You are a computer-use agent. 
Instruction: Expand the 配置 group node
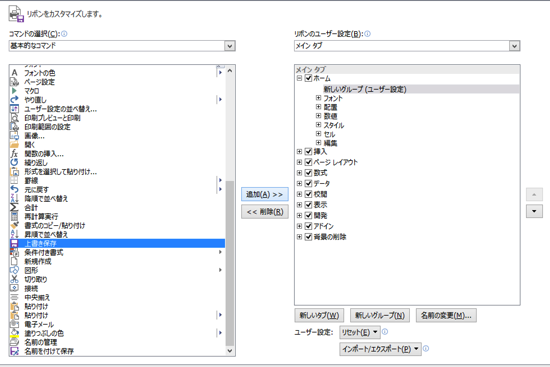pyautogui.click(x=318, y=107)
